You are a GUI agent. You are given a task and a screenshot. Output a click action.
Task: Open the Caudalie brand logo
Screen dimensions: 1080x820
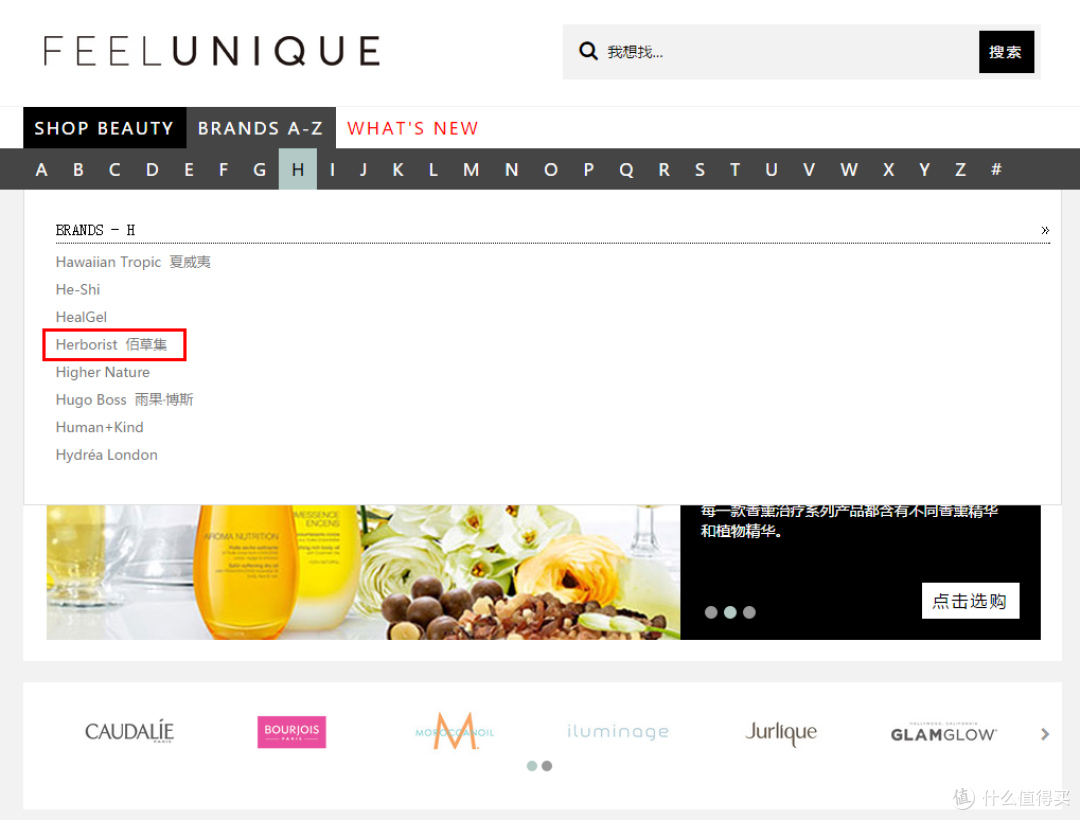tap(129, 731)
